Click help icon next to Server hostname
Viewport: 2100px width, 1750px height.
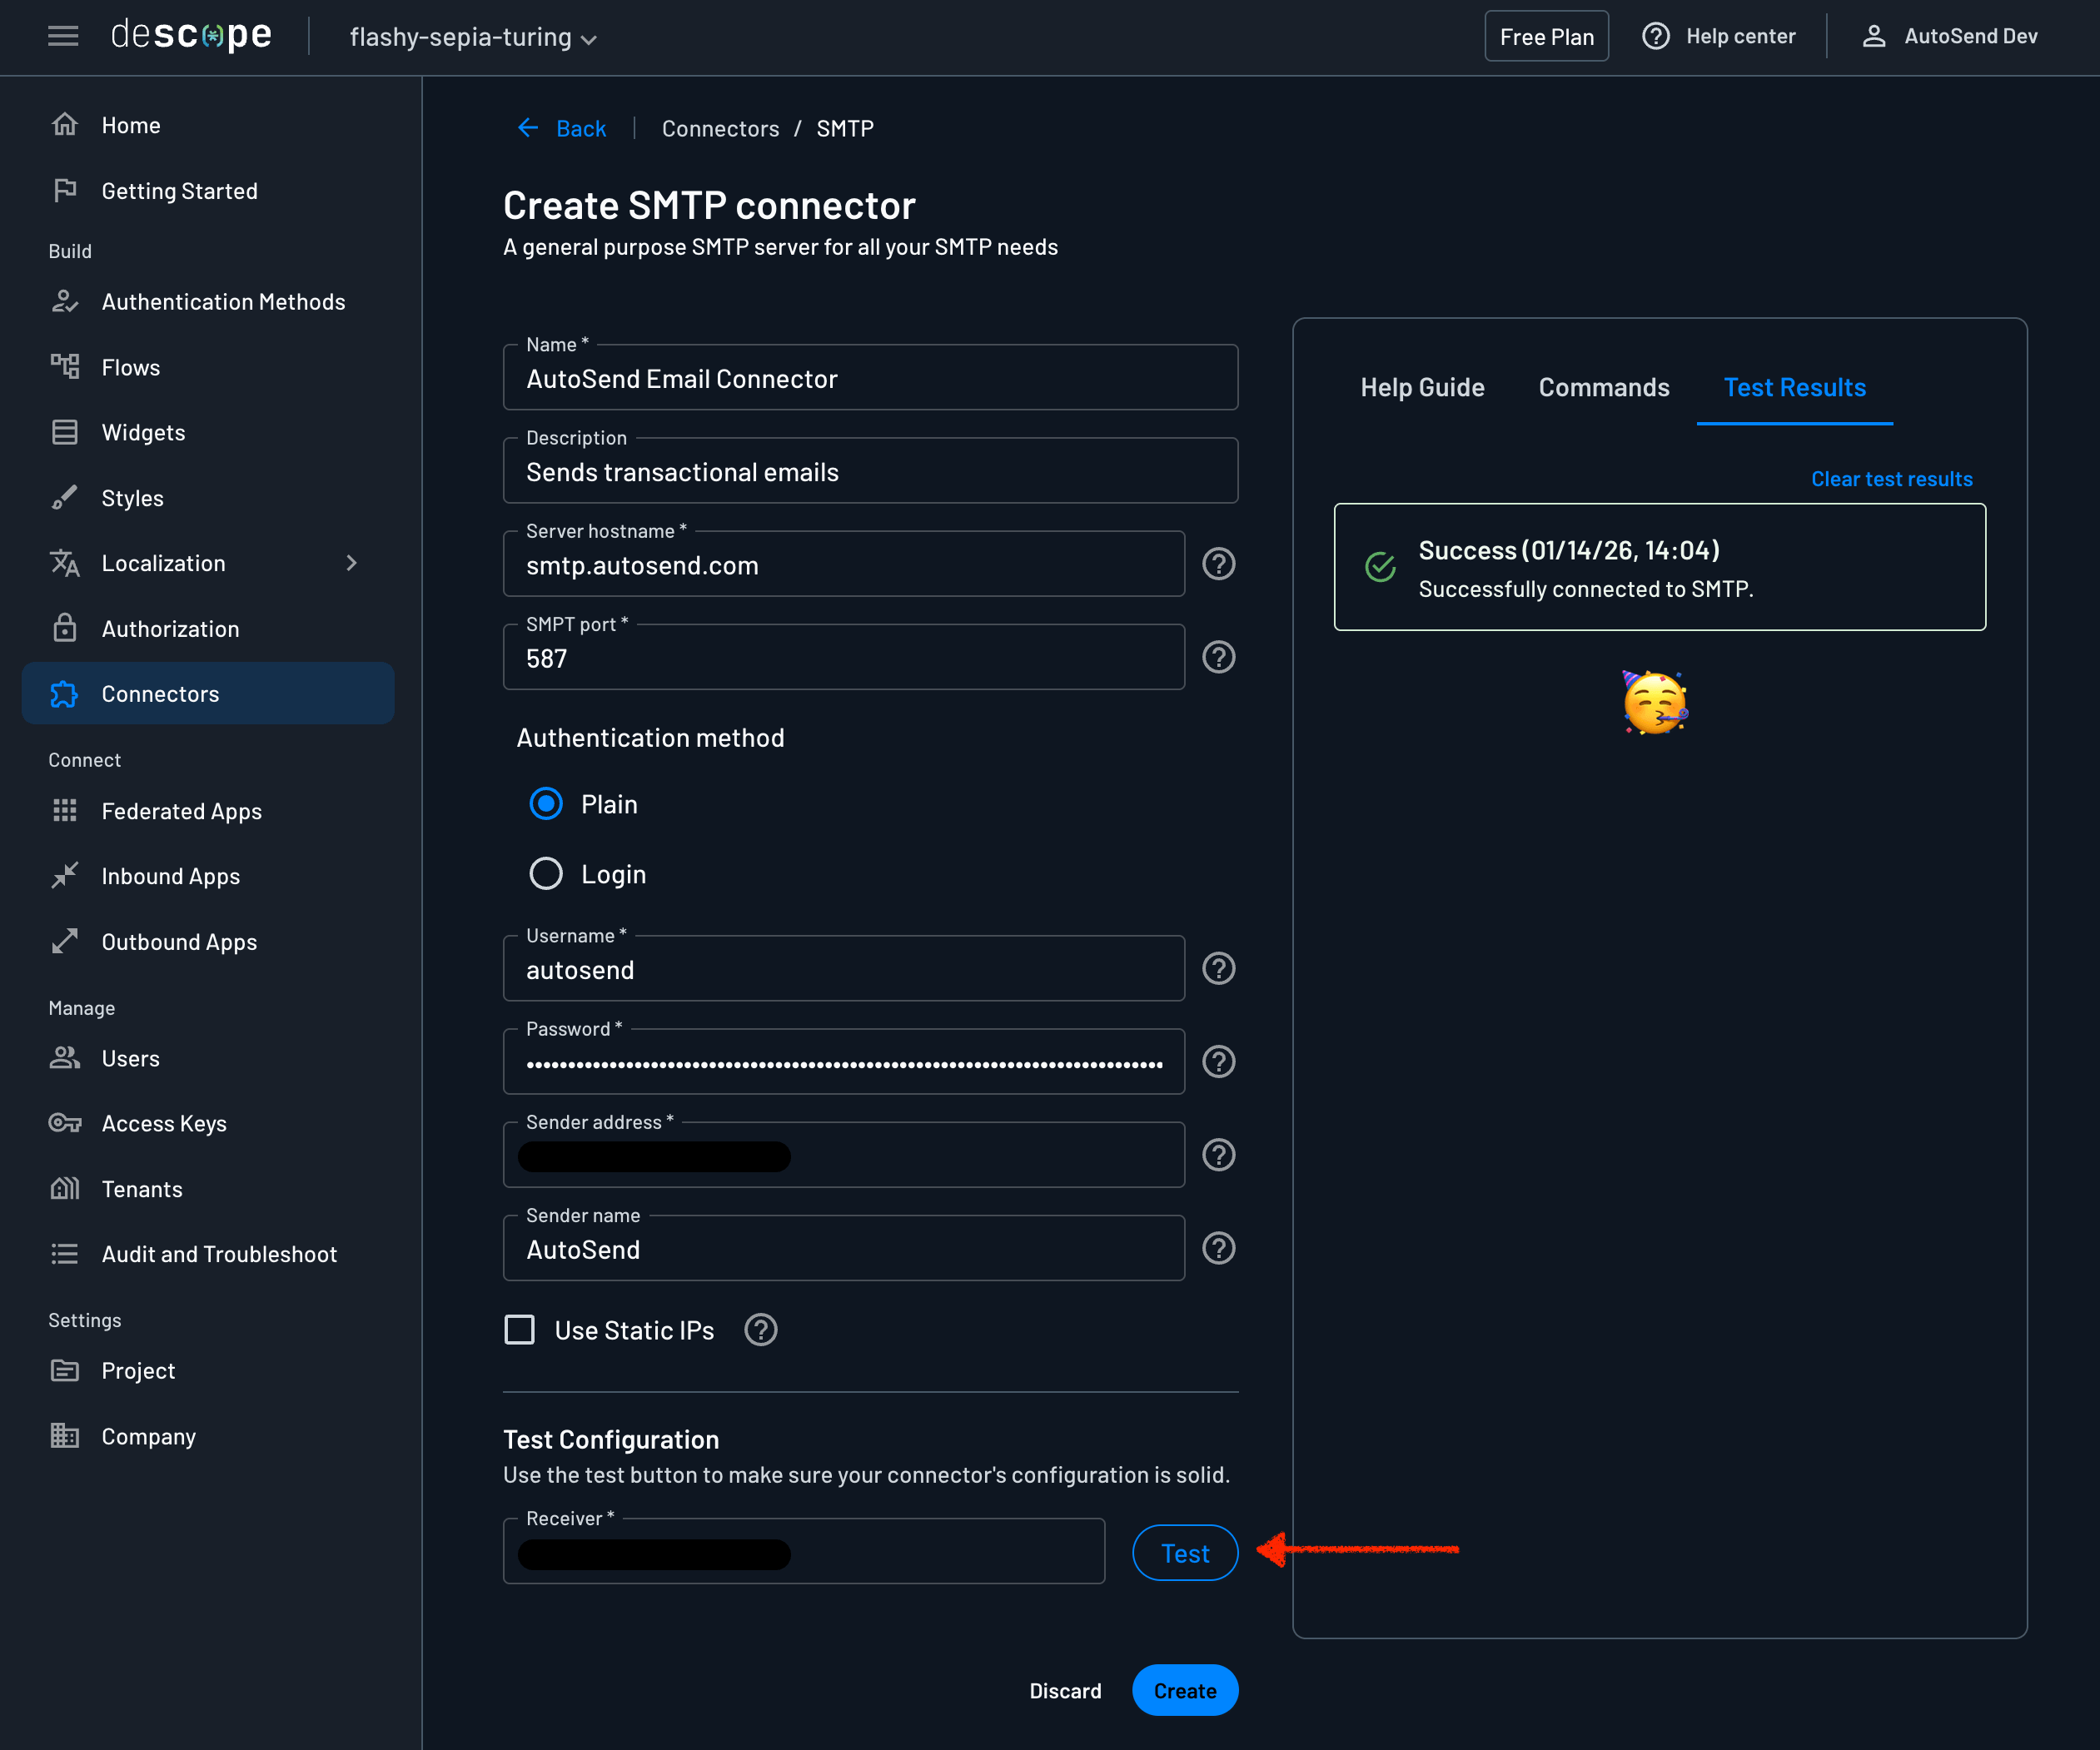[x=1218, y=564]
